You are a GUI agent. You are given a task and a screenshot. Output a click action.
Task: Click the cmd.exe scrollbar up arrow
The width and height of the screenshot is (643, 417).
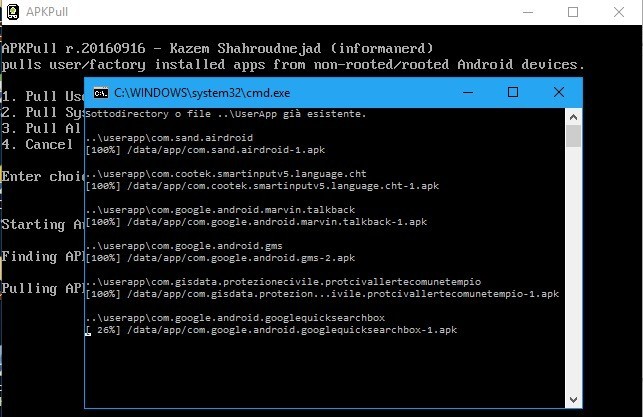(573, 114)
